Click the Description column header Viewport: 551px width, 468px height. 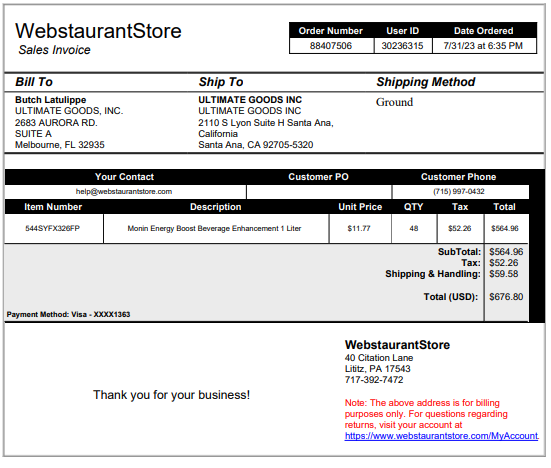pyautogui.click(x=215, y=207)
